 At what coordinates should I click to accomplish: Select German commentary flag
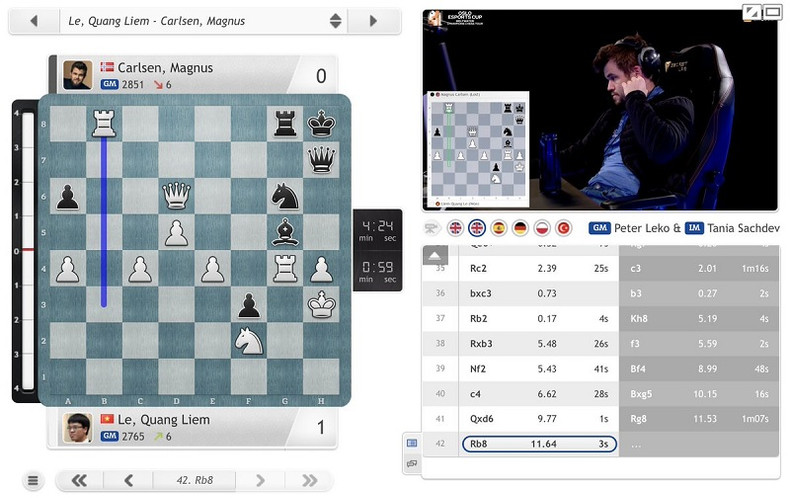tap(520, 229)
